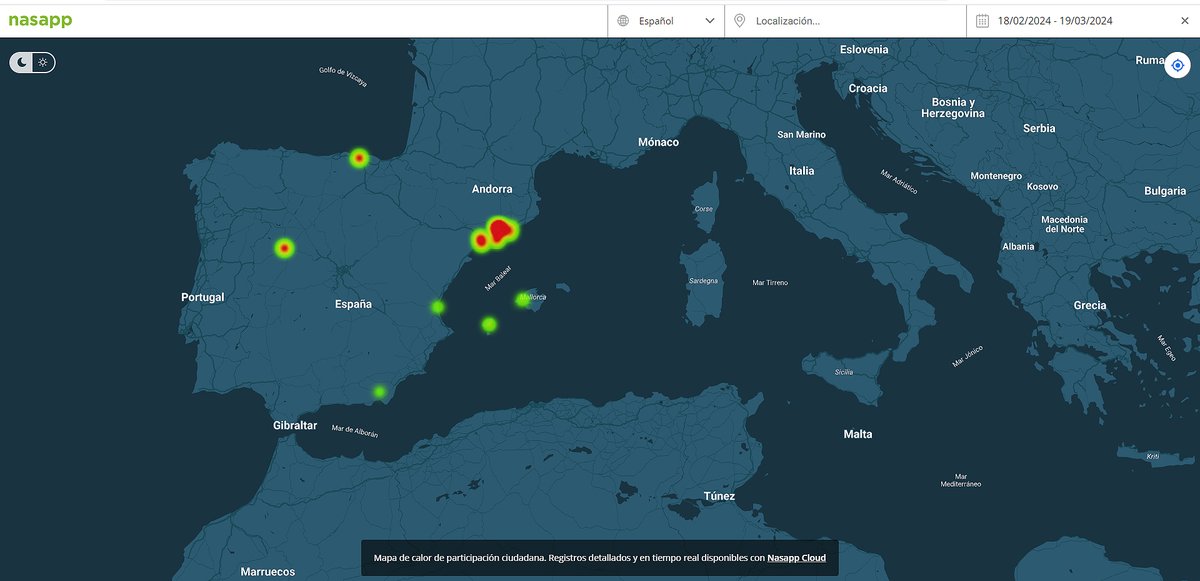This screenshot has height=581, width=1200.
Task: Click the Portugal map label
Action: [x=203, y=297]
